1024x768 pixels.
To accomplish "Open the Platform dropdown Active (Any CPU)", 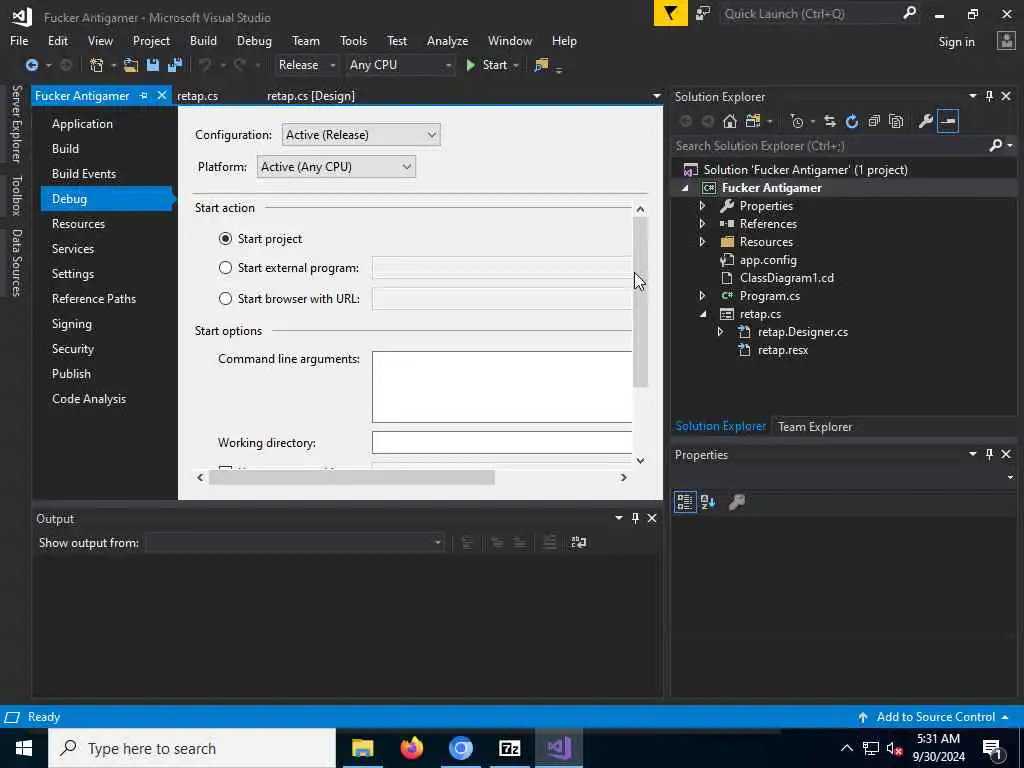I will pos(336,167).
